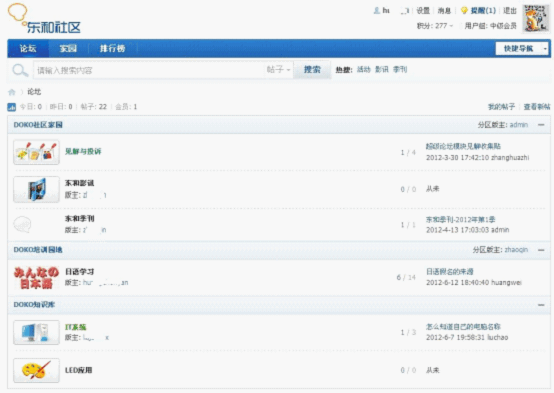The image size is (554, 393).
Task: Open the 我的帖子 link
Action: tap(501, 107)
